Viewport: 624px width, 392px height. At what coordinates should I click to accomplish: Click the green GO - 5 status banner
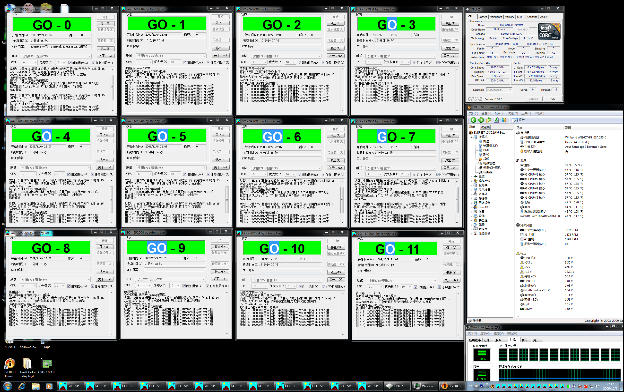pos(167,136)
